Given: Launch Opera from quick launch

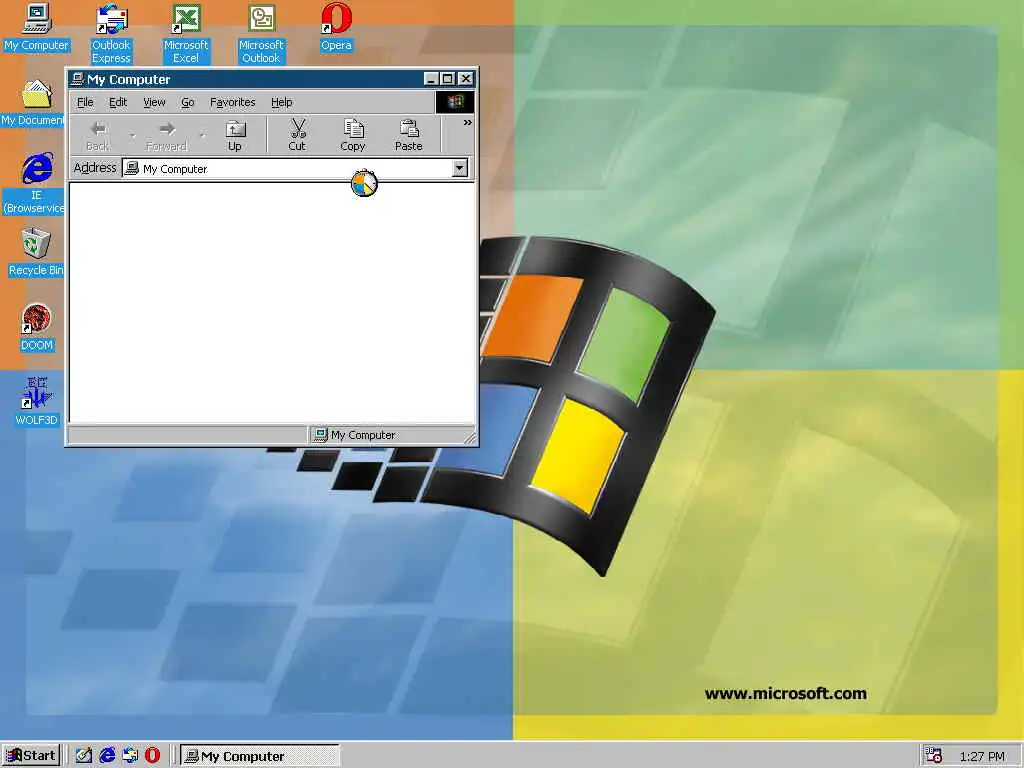Looking at the screenshot, I should pos(152,756).
